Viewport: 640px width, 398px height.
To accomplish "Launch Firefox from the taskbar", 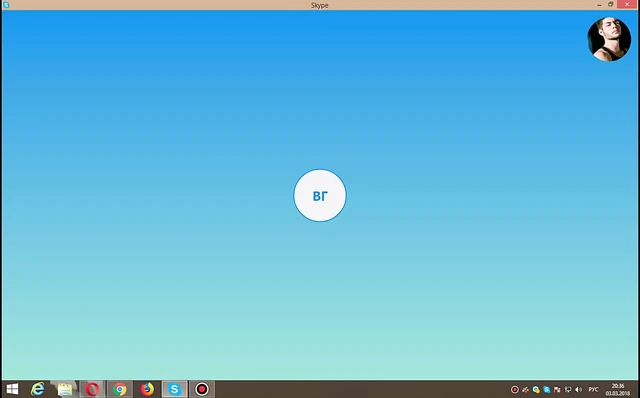I will (147, 389).
